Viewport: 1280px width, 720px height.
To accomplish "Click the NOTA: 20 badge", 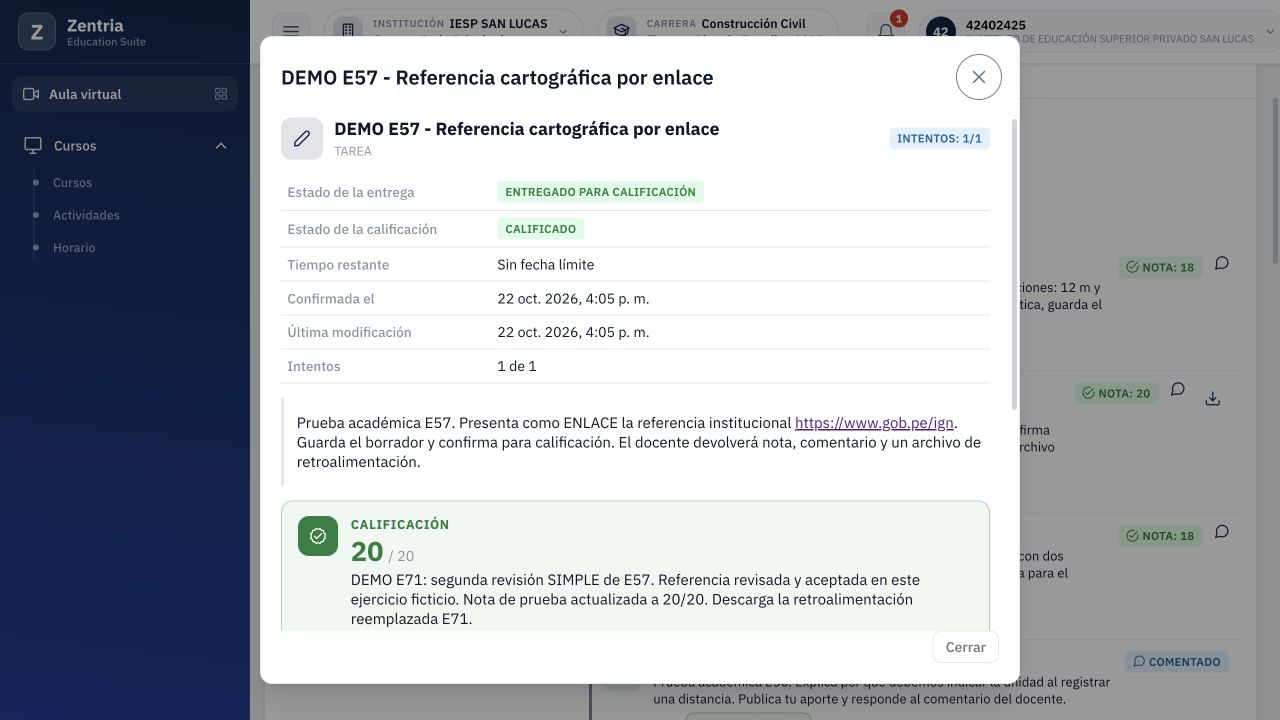I will click(1116, 393).
